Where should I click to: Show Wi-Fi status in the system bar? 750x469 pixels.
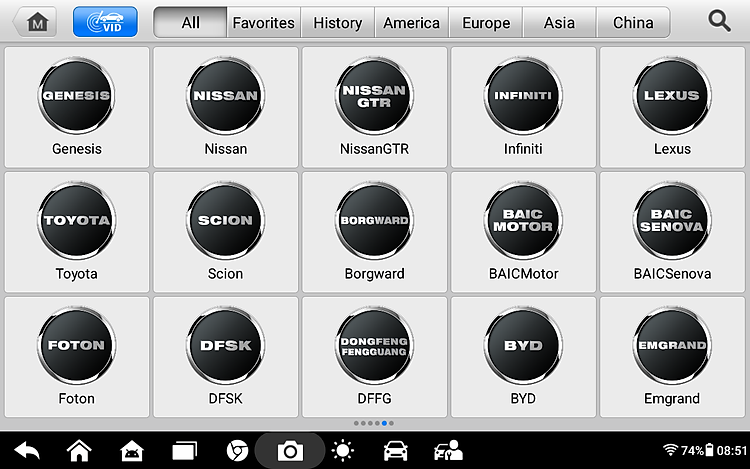(671, 450)
